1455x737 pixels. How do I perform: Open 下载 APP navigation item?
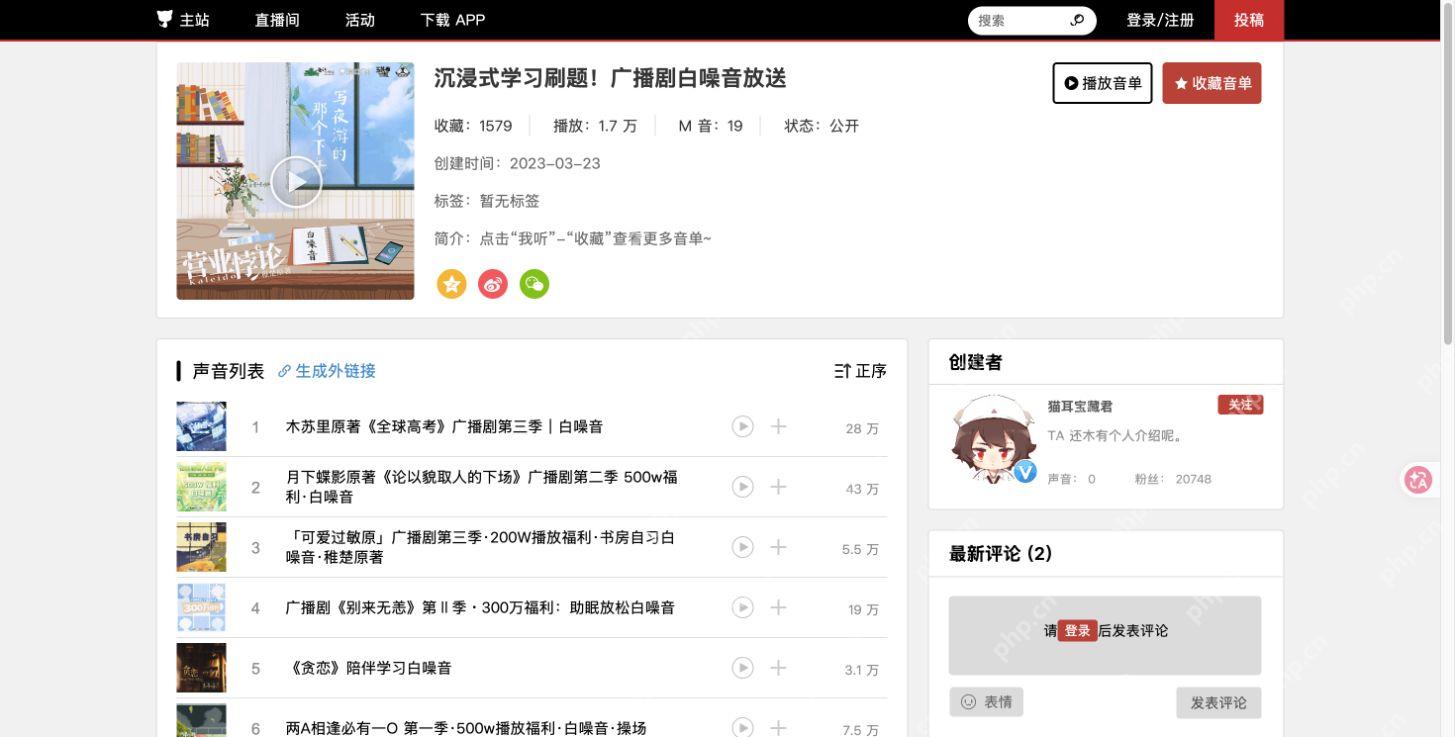coord(453,20)
